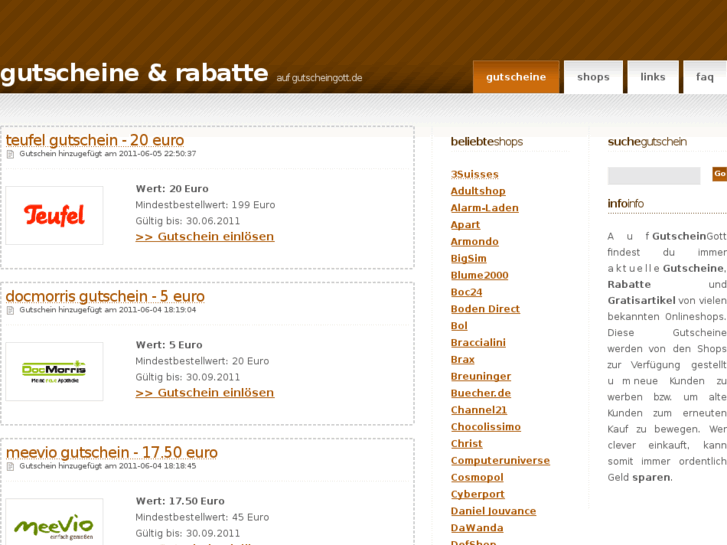The width and height of the screenshot is (727, 545).
Task: Open the Buecher.de shop link
Action: coord(481,393)
